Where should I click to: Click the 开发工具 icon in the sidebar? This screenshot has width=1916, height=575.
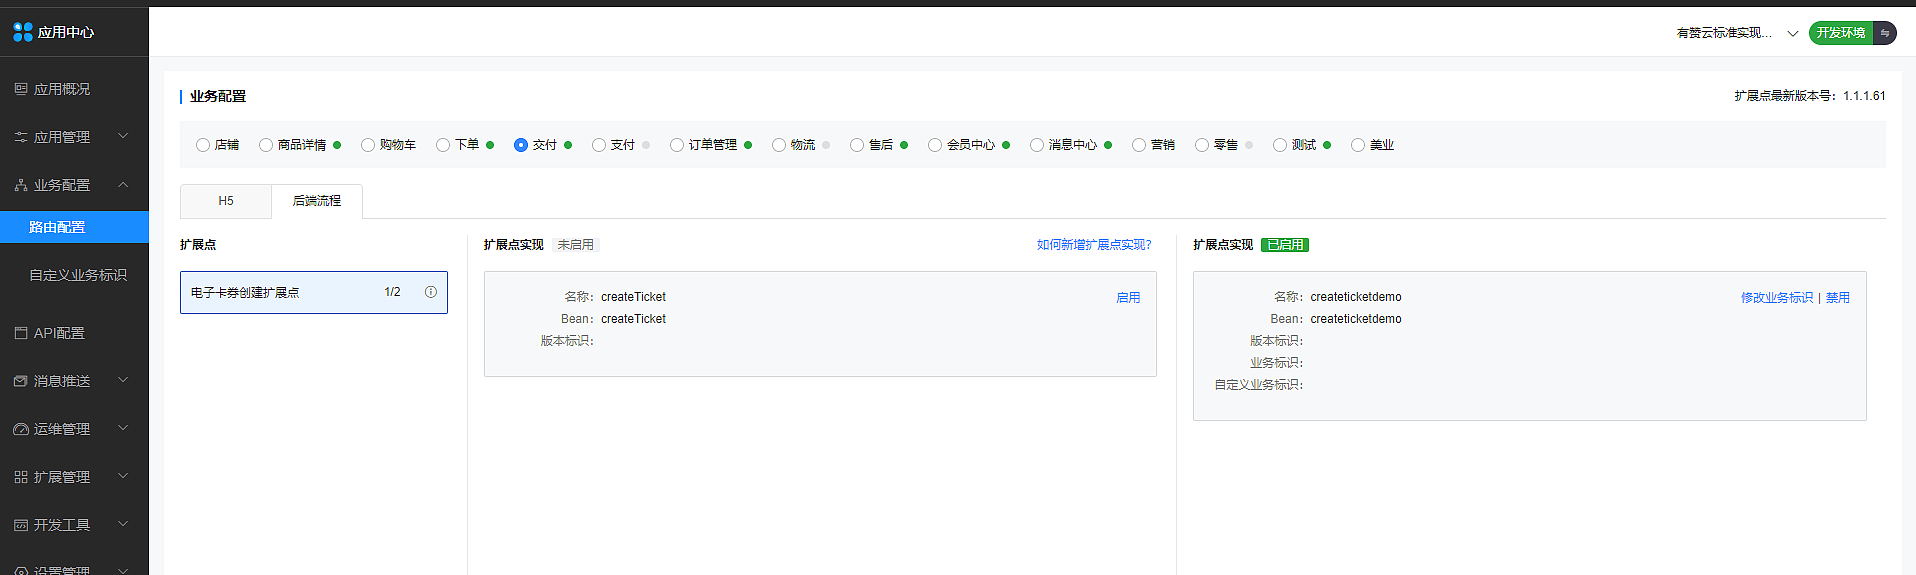pos(21,525)
